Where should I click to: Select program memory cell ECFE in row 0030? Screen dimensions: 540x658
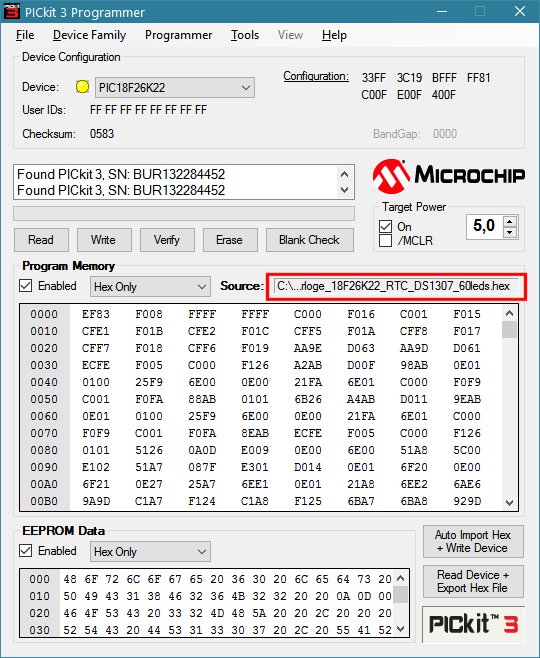coord(96,365)
